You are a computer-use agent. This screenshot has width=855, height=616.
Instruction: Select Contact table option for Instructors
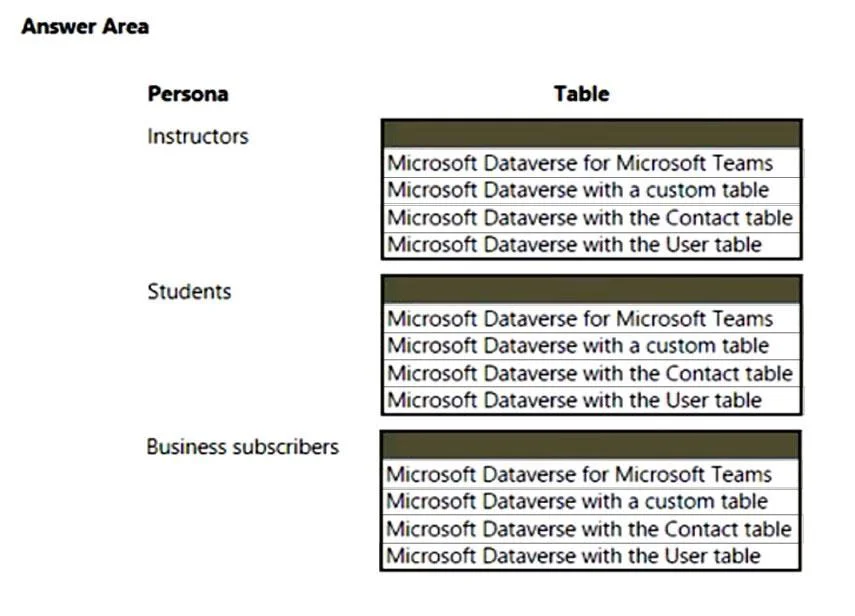[592, 218]
